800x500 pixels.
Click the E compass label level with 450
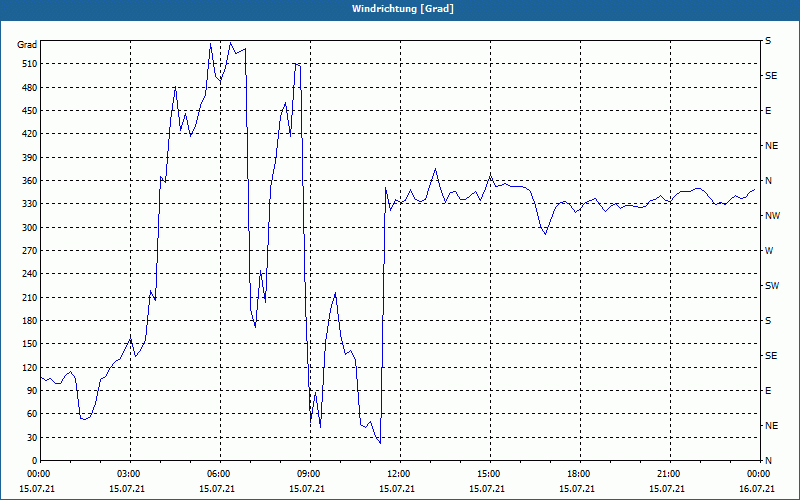pos(768,111)
